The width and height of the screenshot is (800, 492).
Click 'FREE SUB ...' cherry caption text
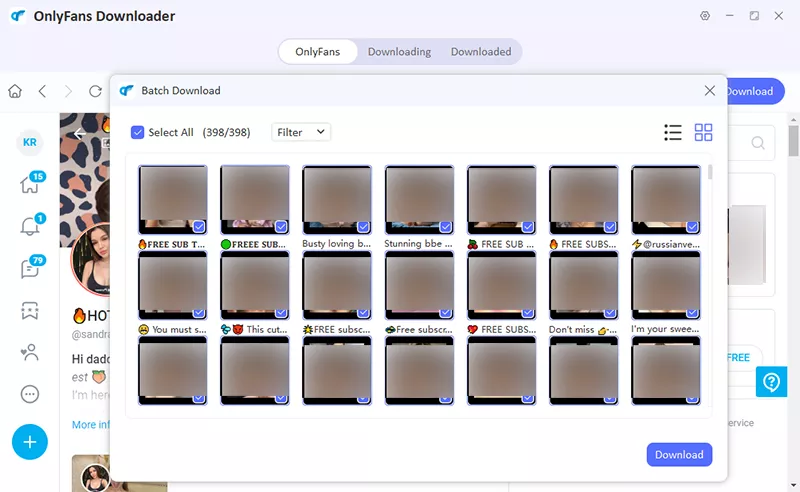click(x=501, y=244)
